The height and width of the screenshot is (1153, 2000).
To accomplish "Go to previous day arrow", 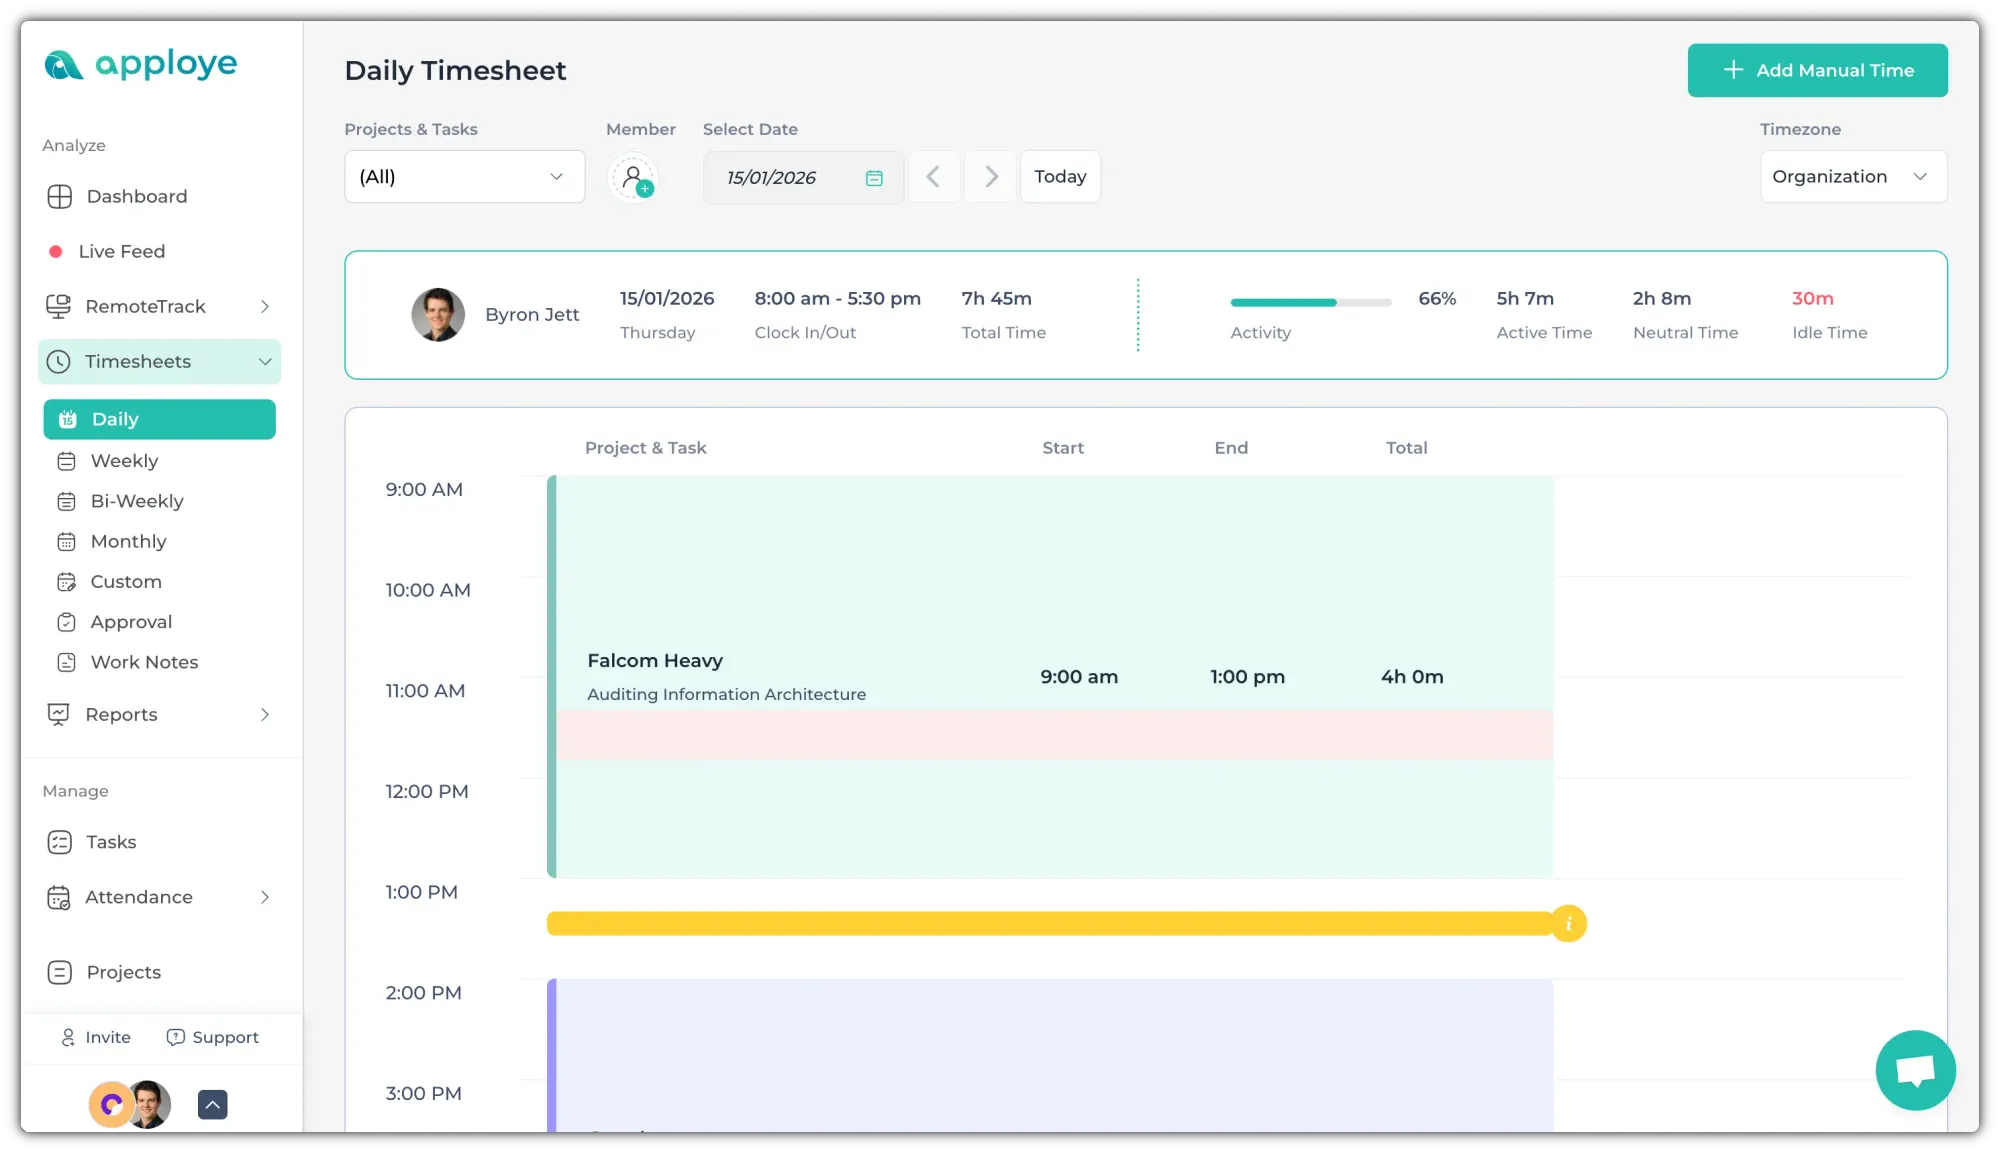I will pyautogui.click(x=933, y=177).
